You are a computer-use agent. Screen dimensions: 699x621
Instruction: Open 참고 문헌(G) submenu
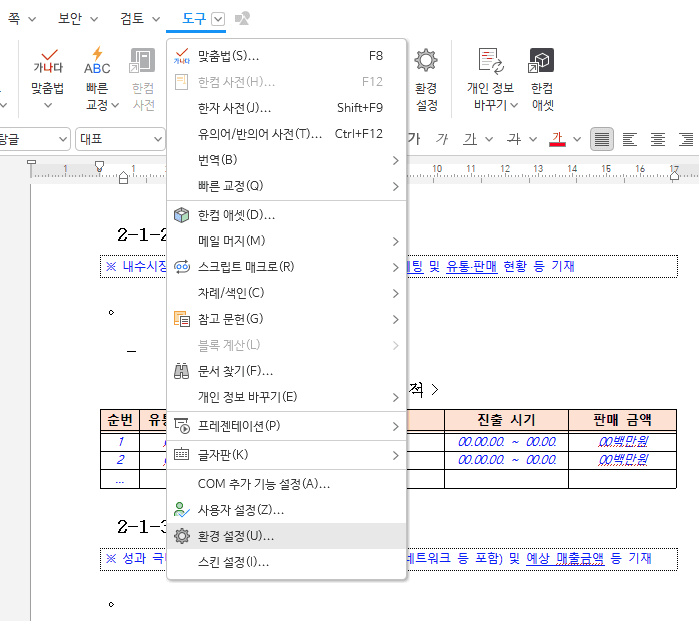click(286, 319)
